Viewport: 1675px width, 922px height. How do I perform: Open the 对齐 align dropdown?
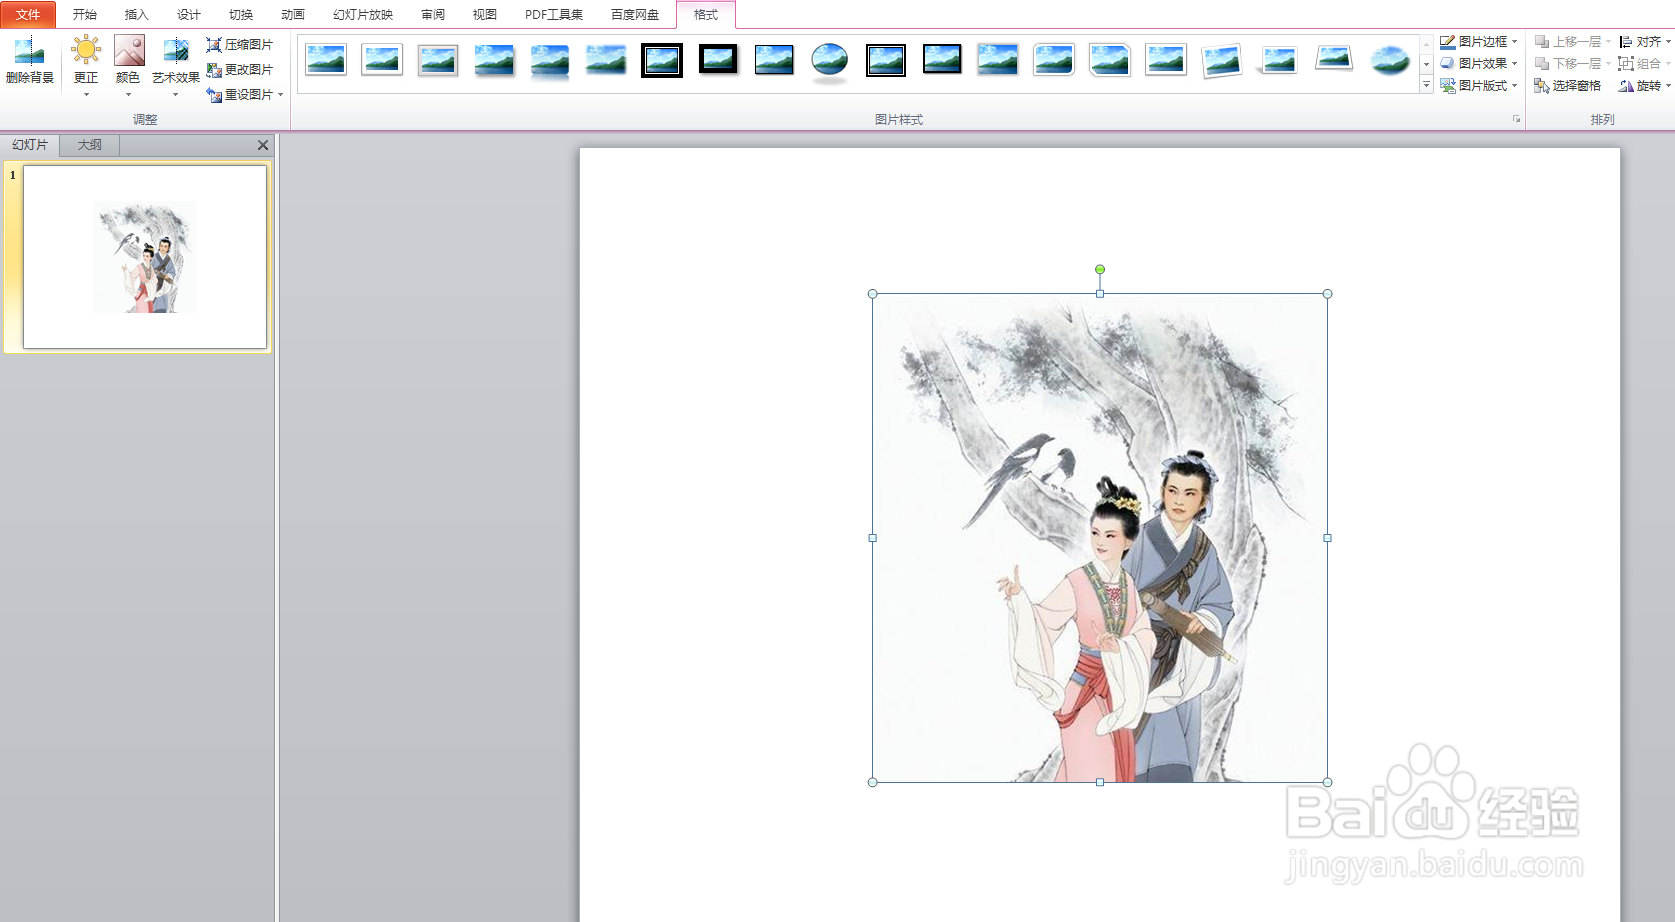point(1644,41)
